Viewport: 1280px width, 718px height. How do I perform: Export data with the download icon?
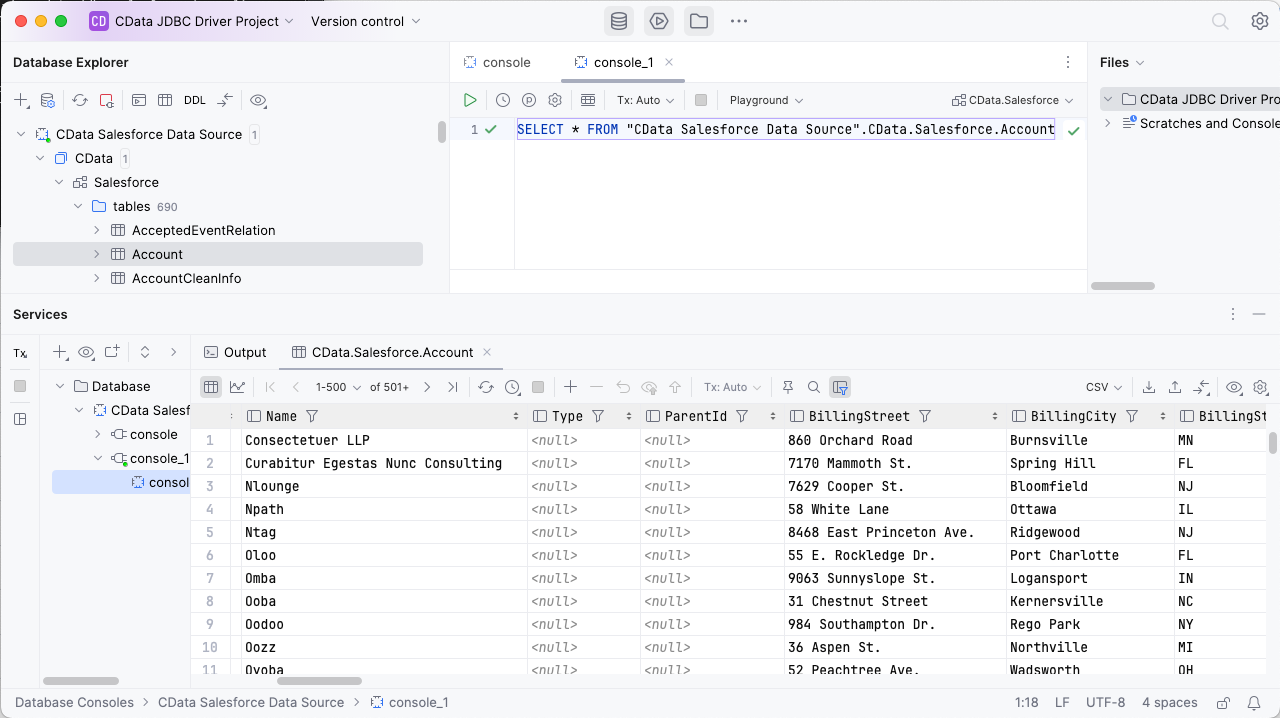tap(1149, 387)
